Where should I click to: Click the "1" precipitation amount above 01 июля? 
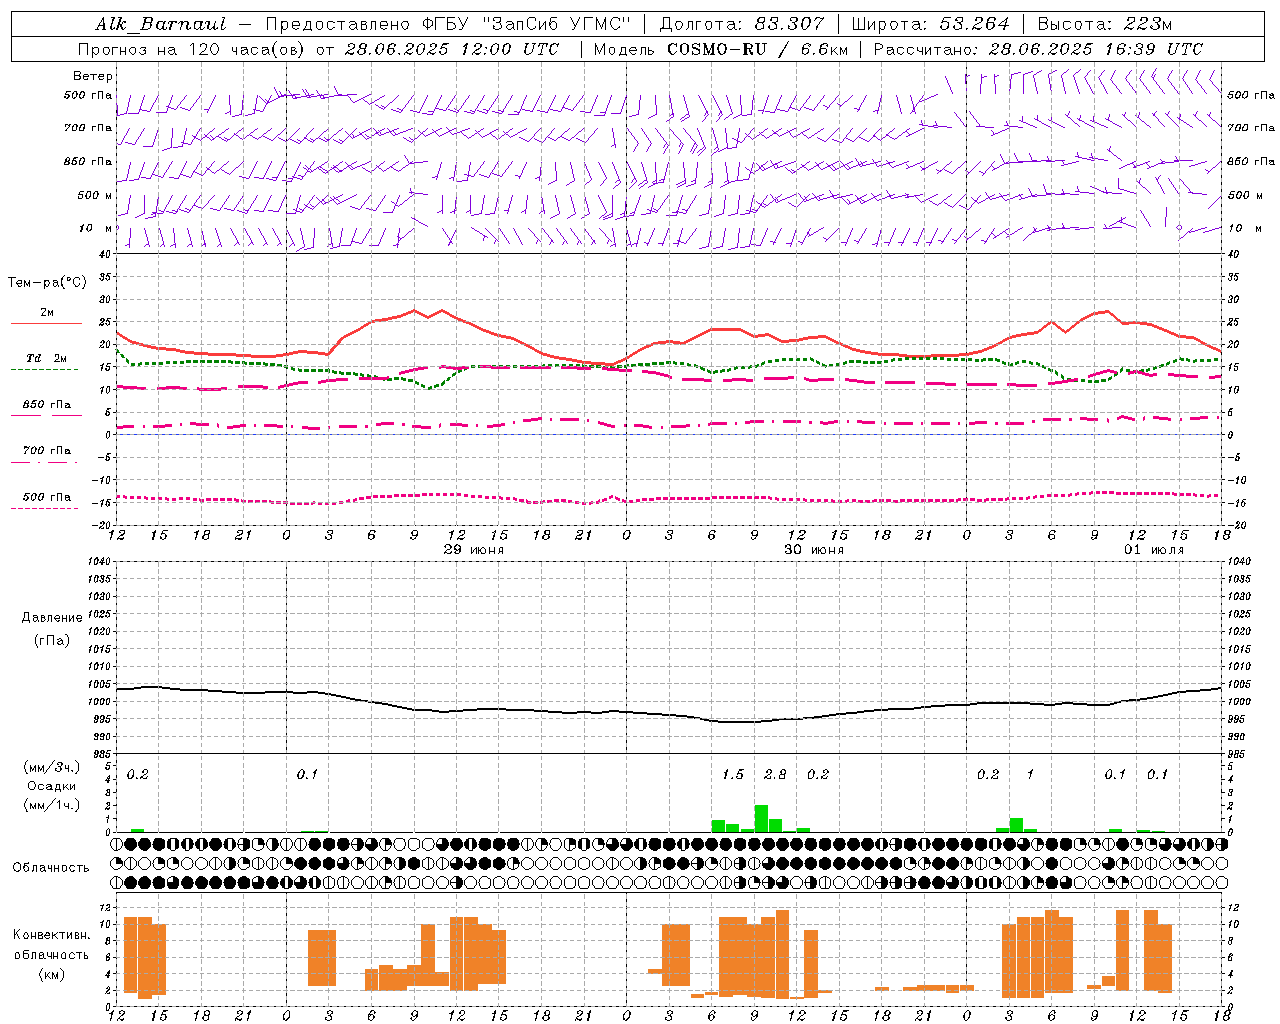1030,774
